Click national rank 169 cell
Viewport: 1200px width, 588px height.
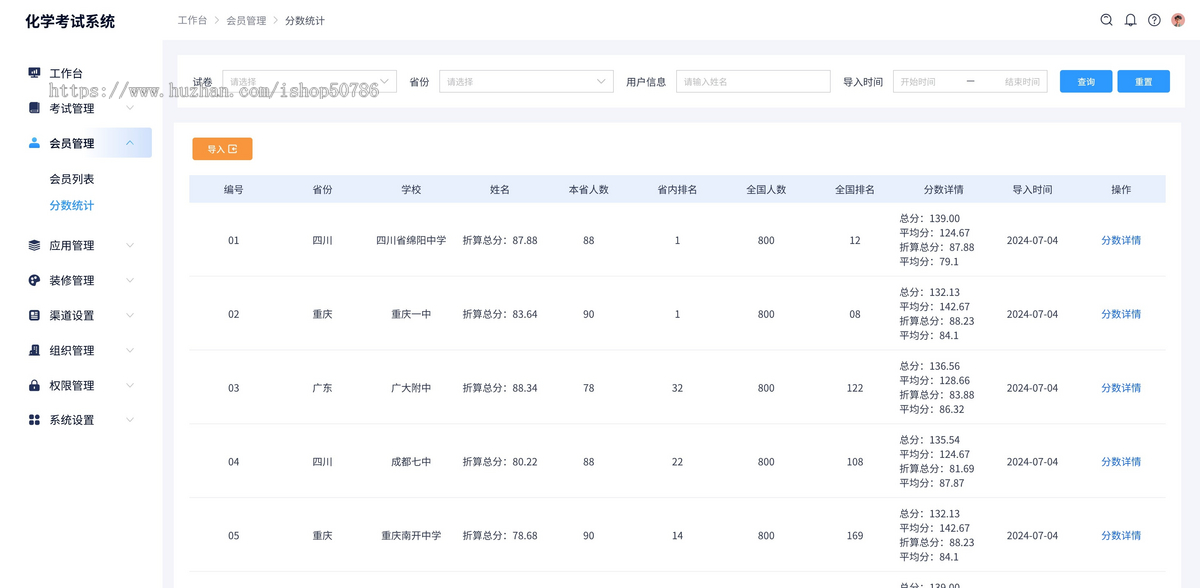point(855,536)
